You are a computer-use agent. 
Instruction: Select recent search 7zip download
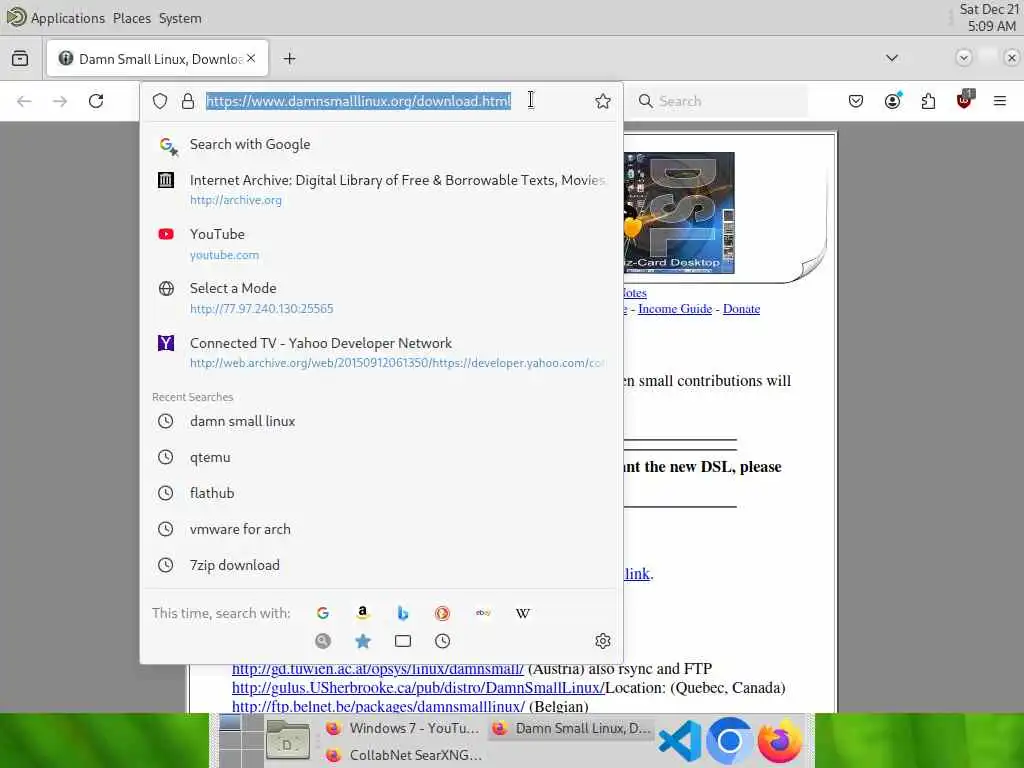click(x=381, y=565)
